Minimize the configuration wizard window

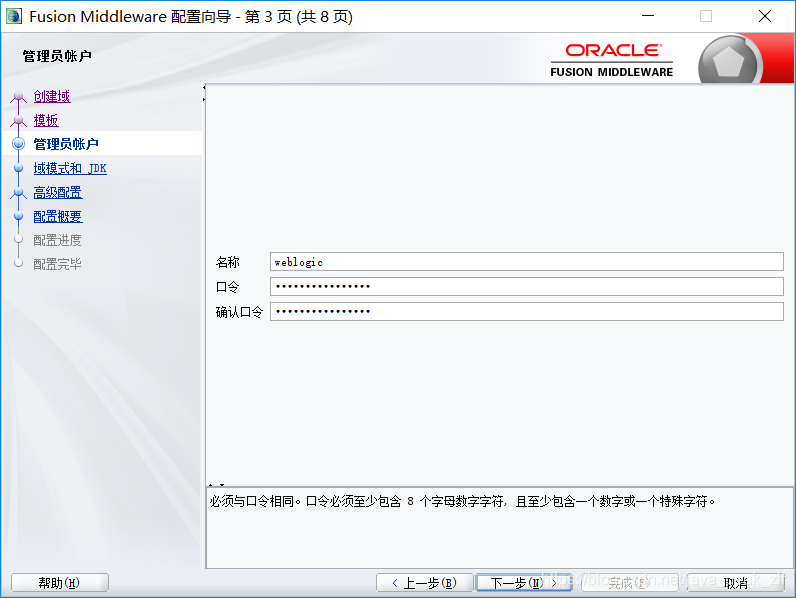648,16
